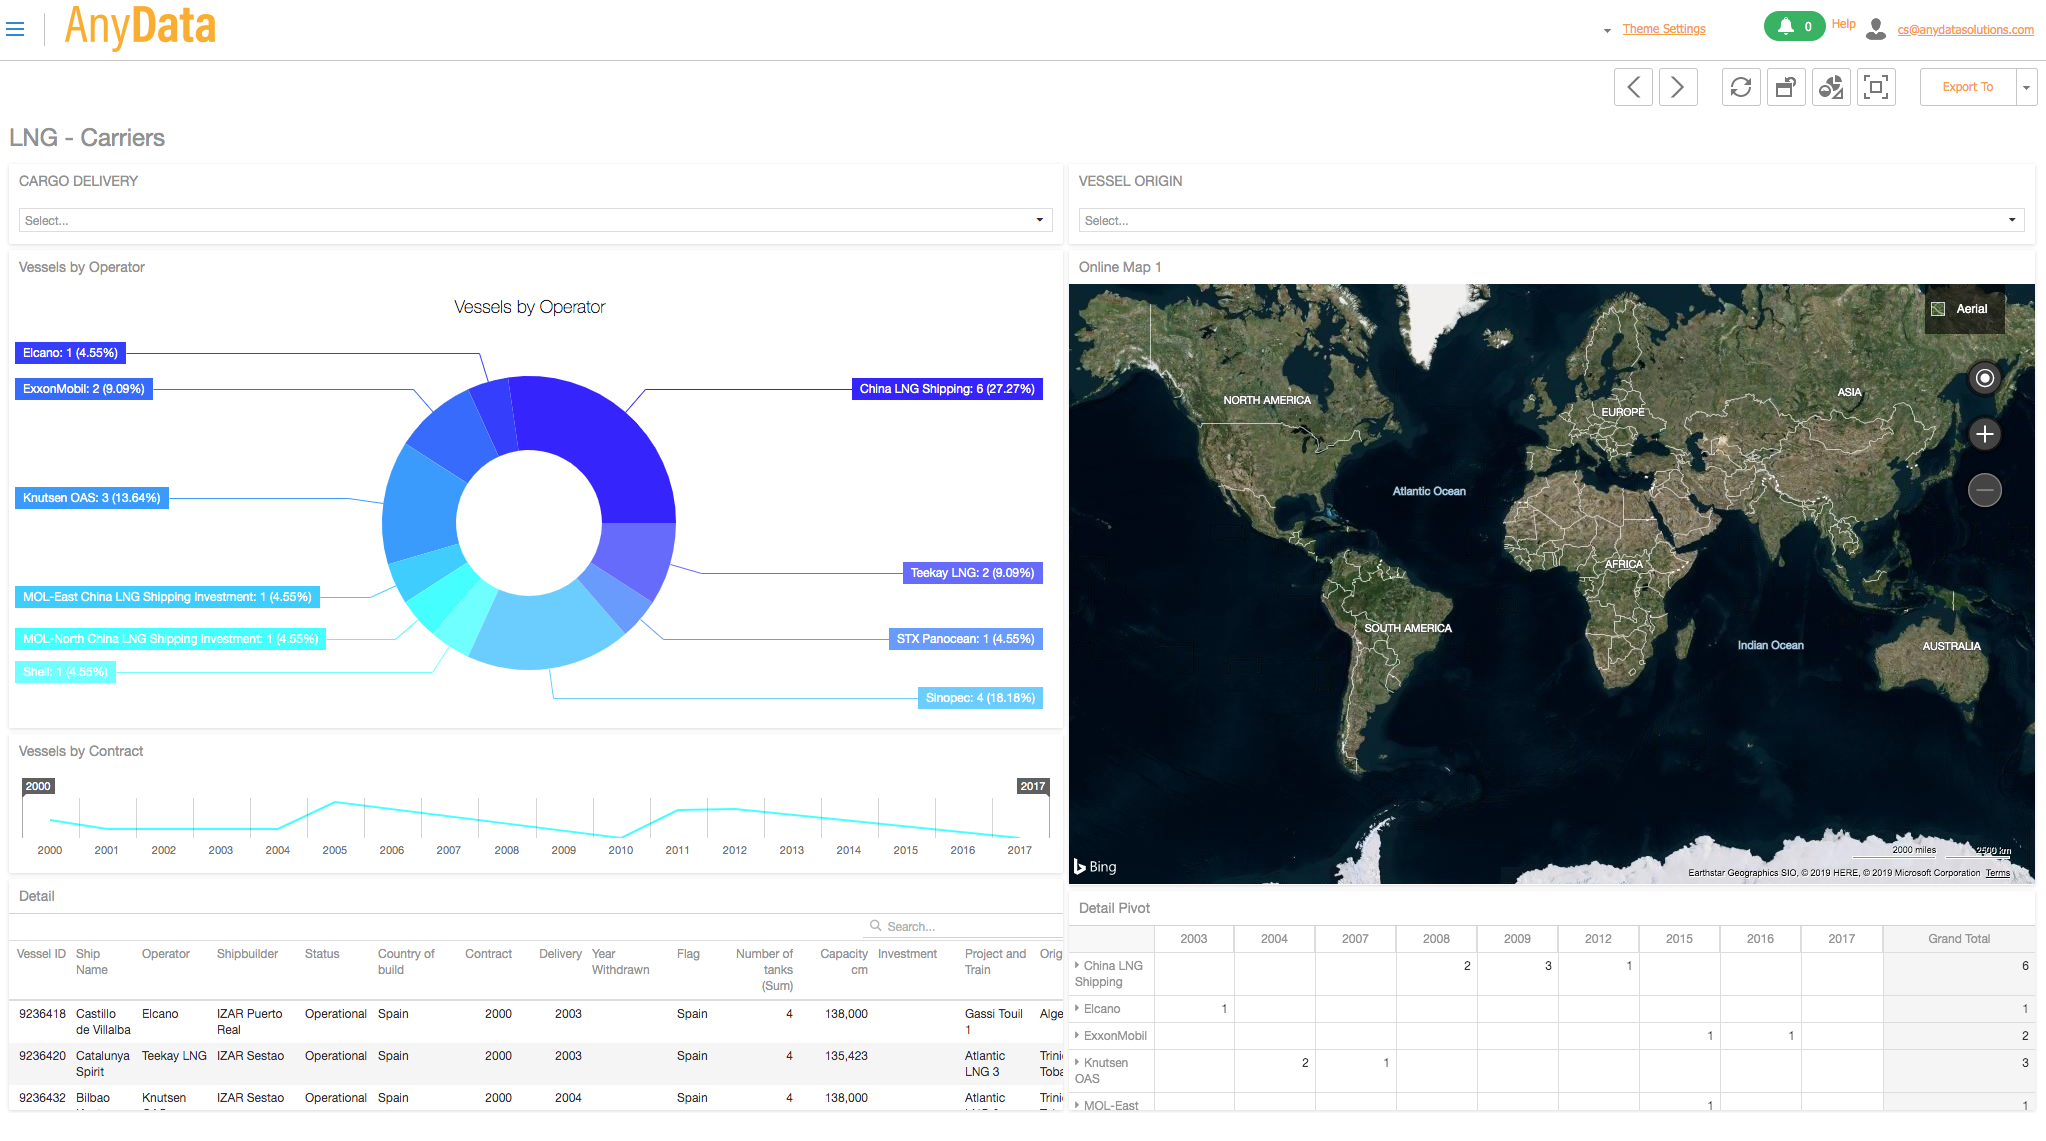Click the Export To button

(1967, 87)
